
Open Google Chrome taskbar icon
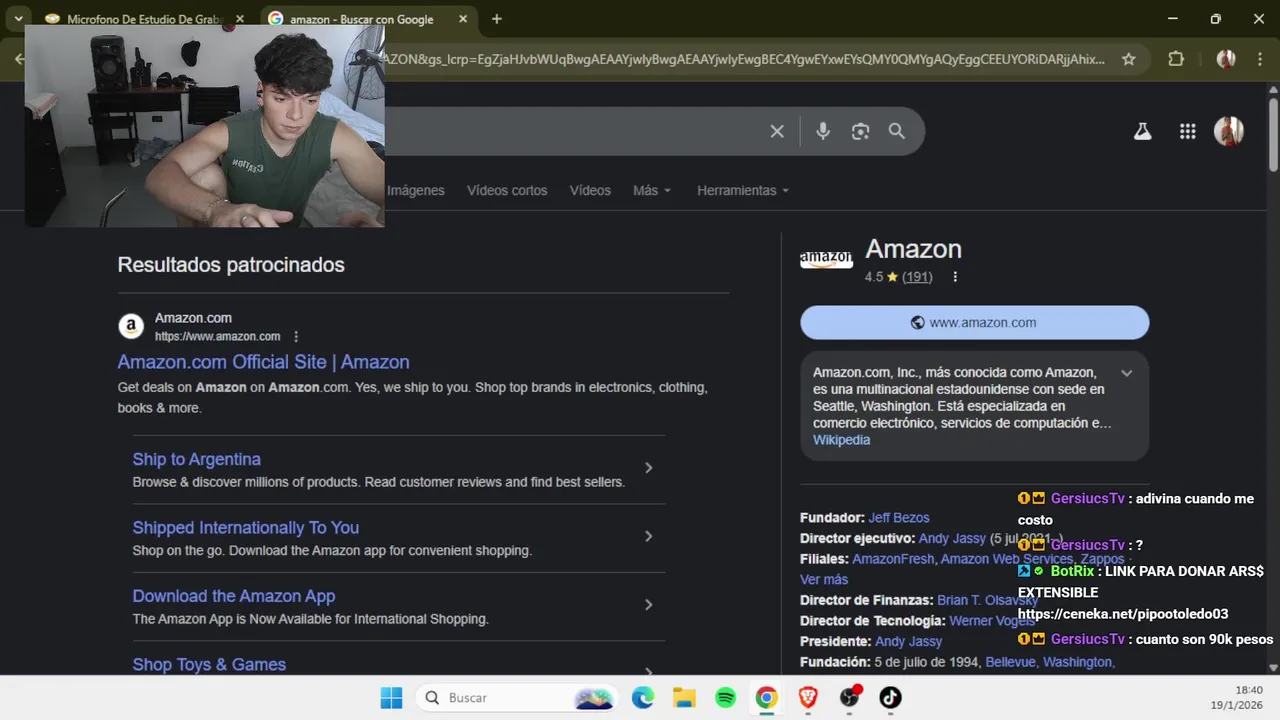[x=766, y=698]
